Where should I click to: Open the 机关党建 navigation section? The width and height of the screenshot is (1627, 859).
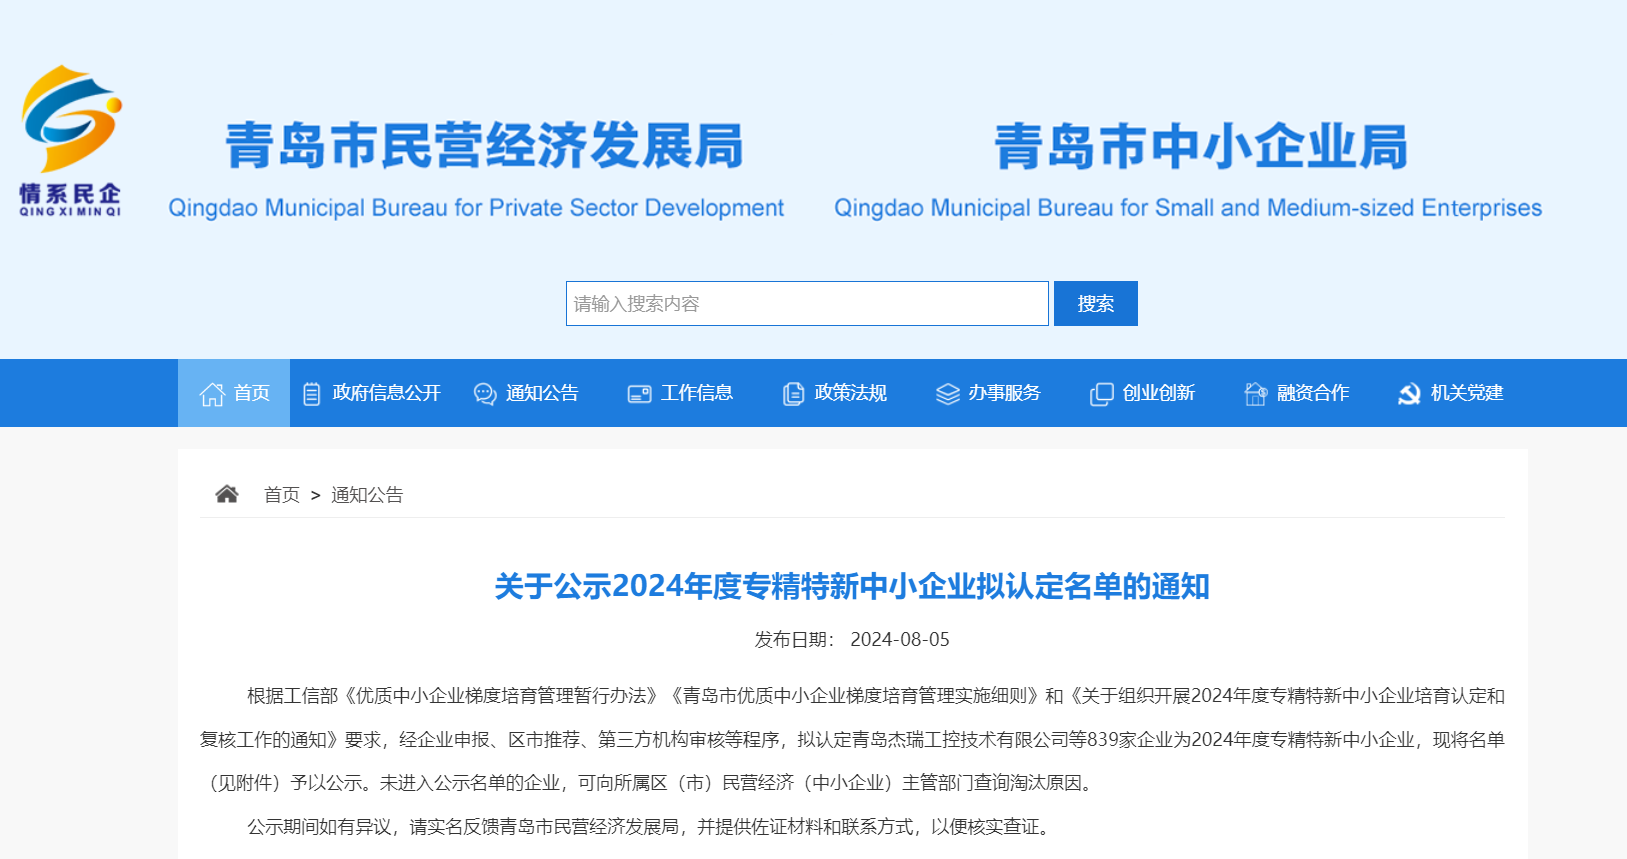[x=1466, y=393]
